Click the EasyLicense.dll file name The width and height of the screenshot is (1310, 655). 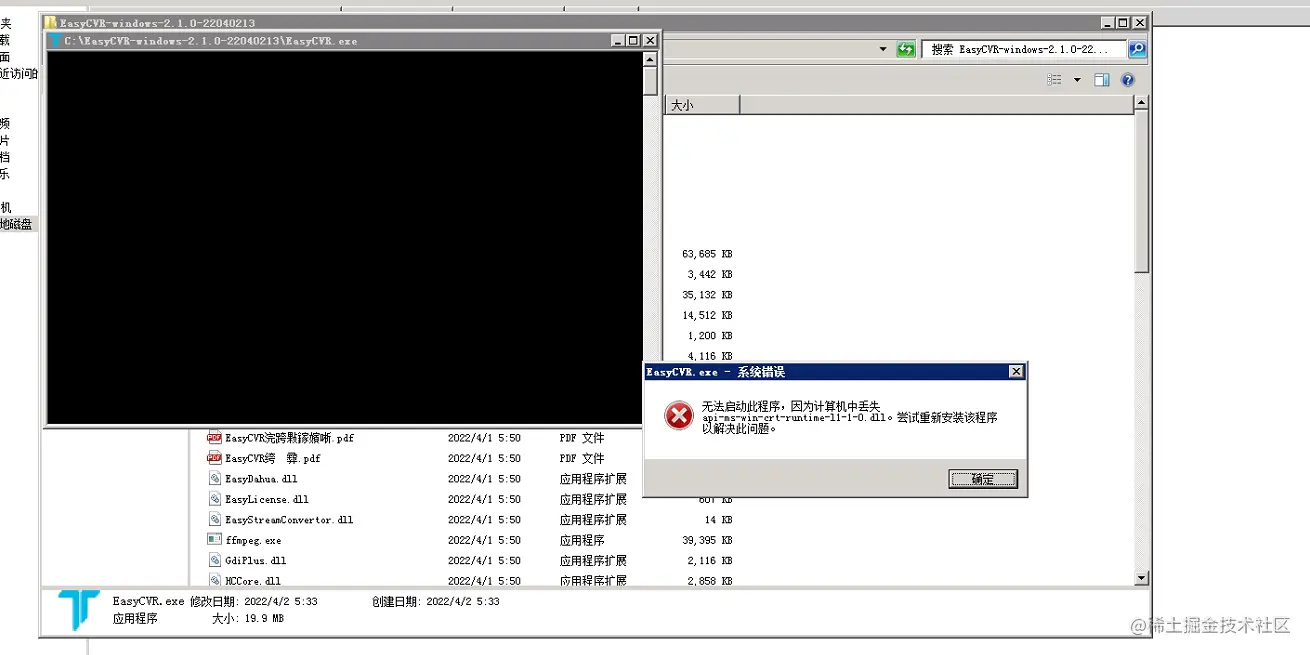(x=267, y=499)
